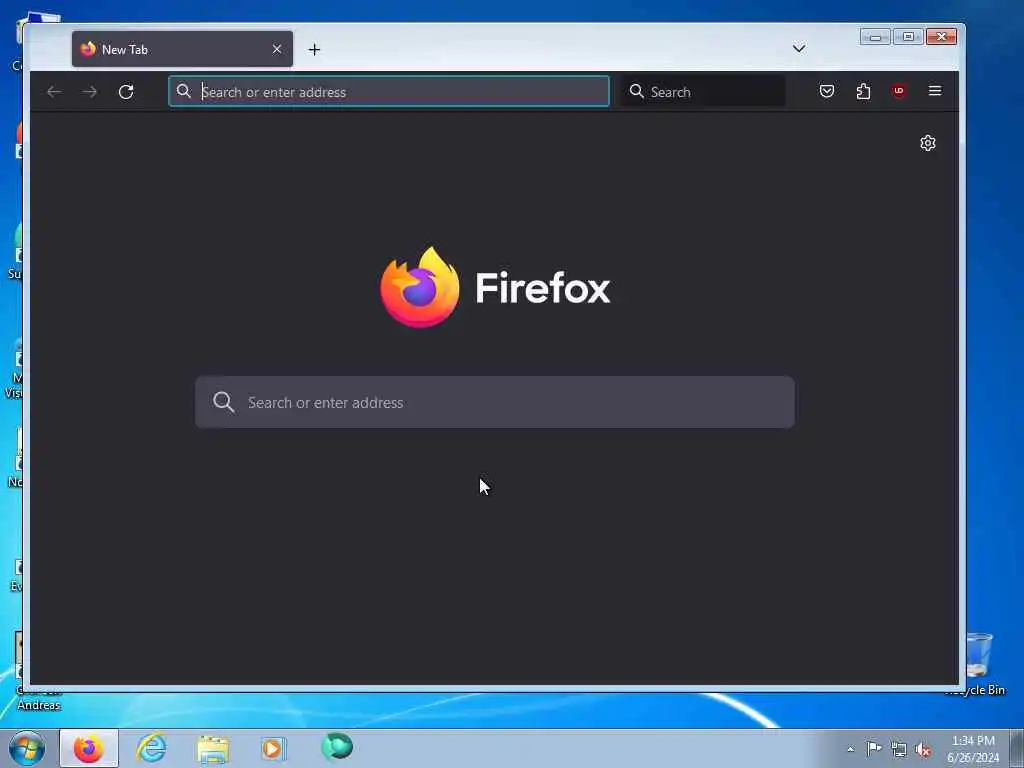1024x768 pixels.
Task: Open the Save to Pocket icon
Action: pos(827,91)
